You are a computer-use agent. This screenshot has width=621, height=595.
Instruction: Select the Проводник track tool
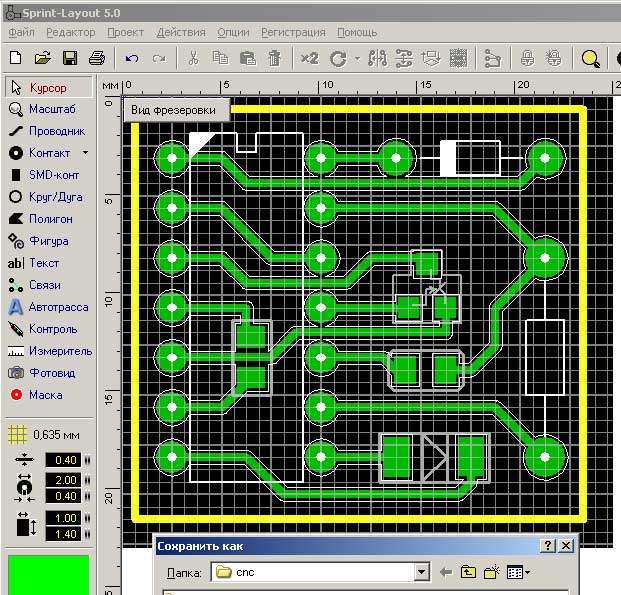point(49,131)
